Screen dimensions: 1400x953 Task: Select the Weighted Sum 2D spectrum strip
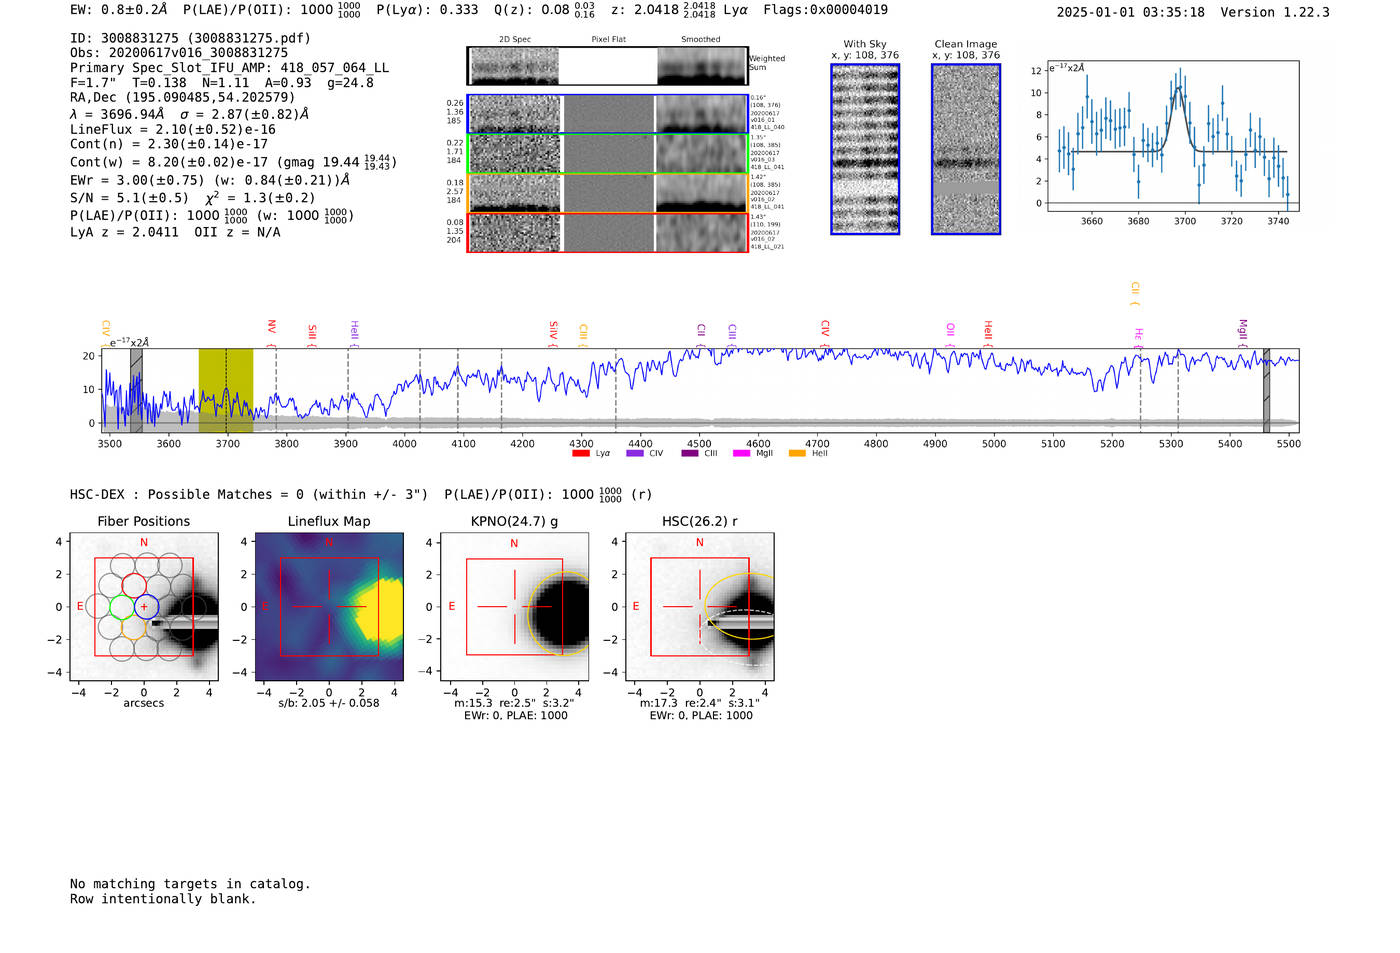pos(607,66)
